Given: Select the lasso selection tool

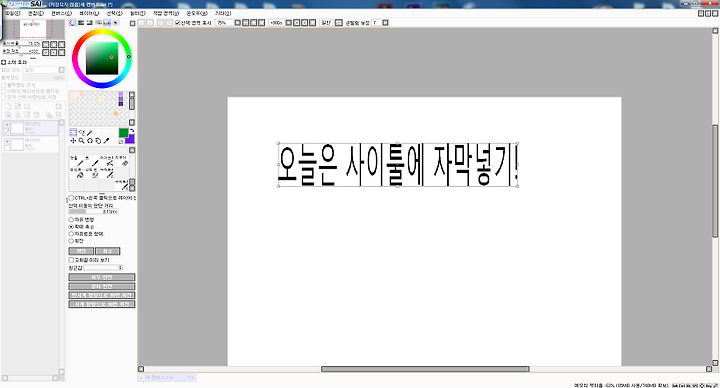Looking at the screenshot, I should [x=82, y=133].
